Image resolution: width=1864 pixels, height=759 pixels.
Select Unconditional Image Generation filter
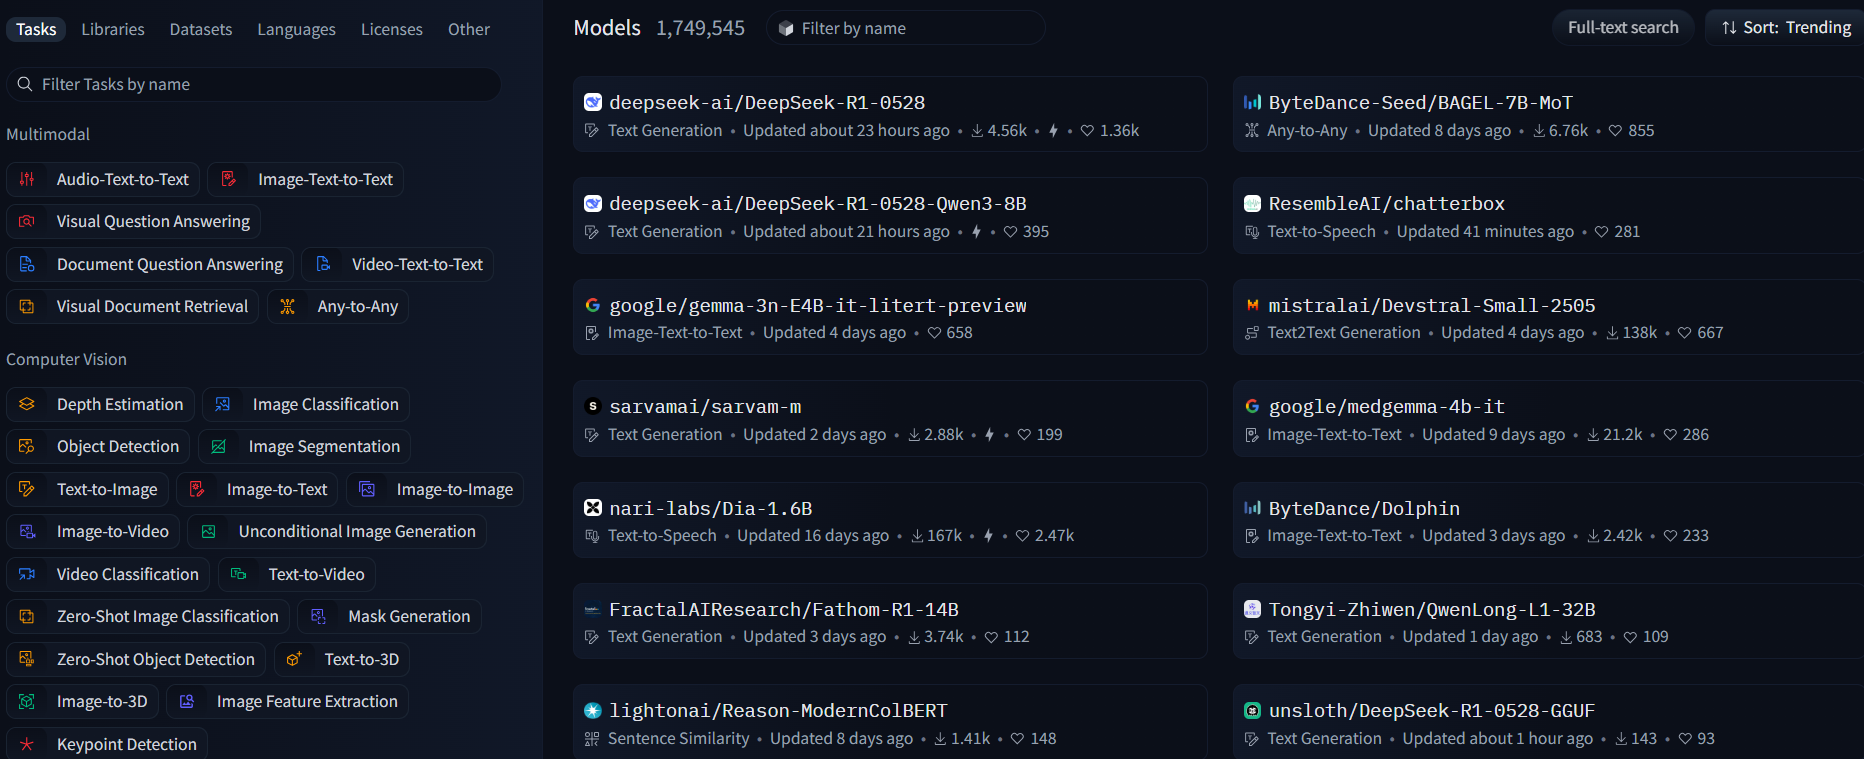pyautogui.click(x=337, y=531)
